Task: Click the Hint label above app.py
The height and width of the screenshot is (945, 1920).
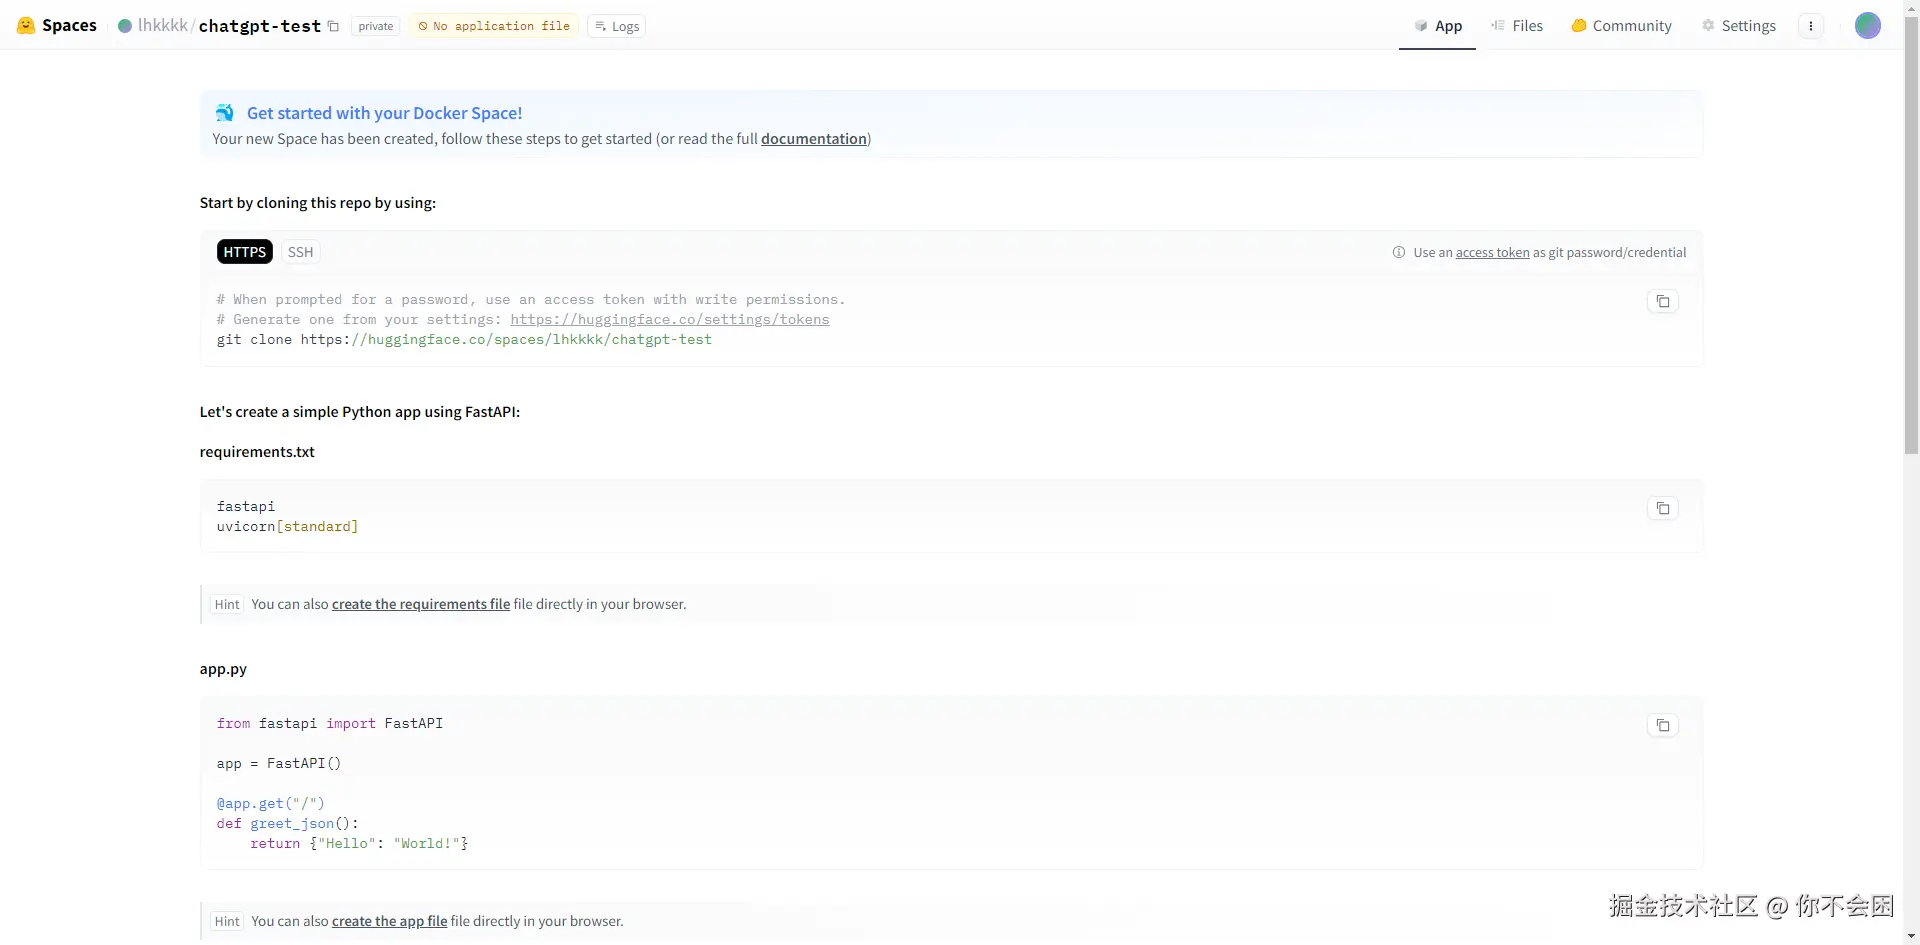Action: coord(227,604)
